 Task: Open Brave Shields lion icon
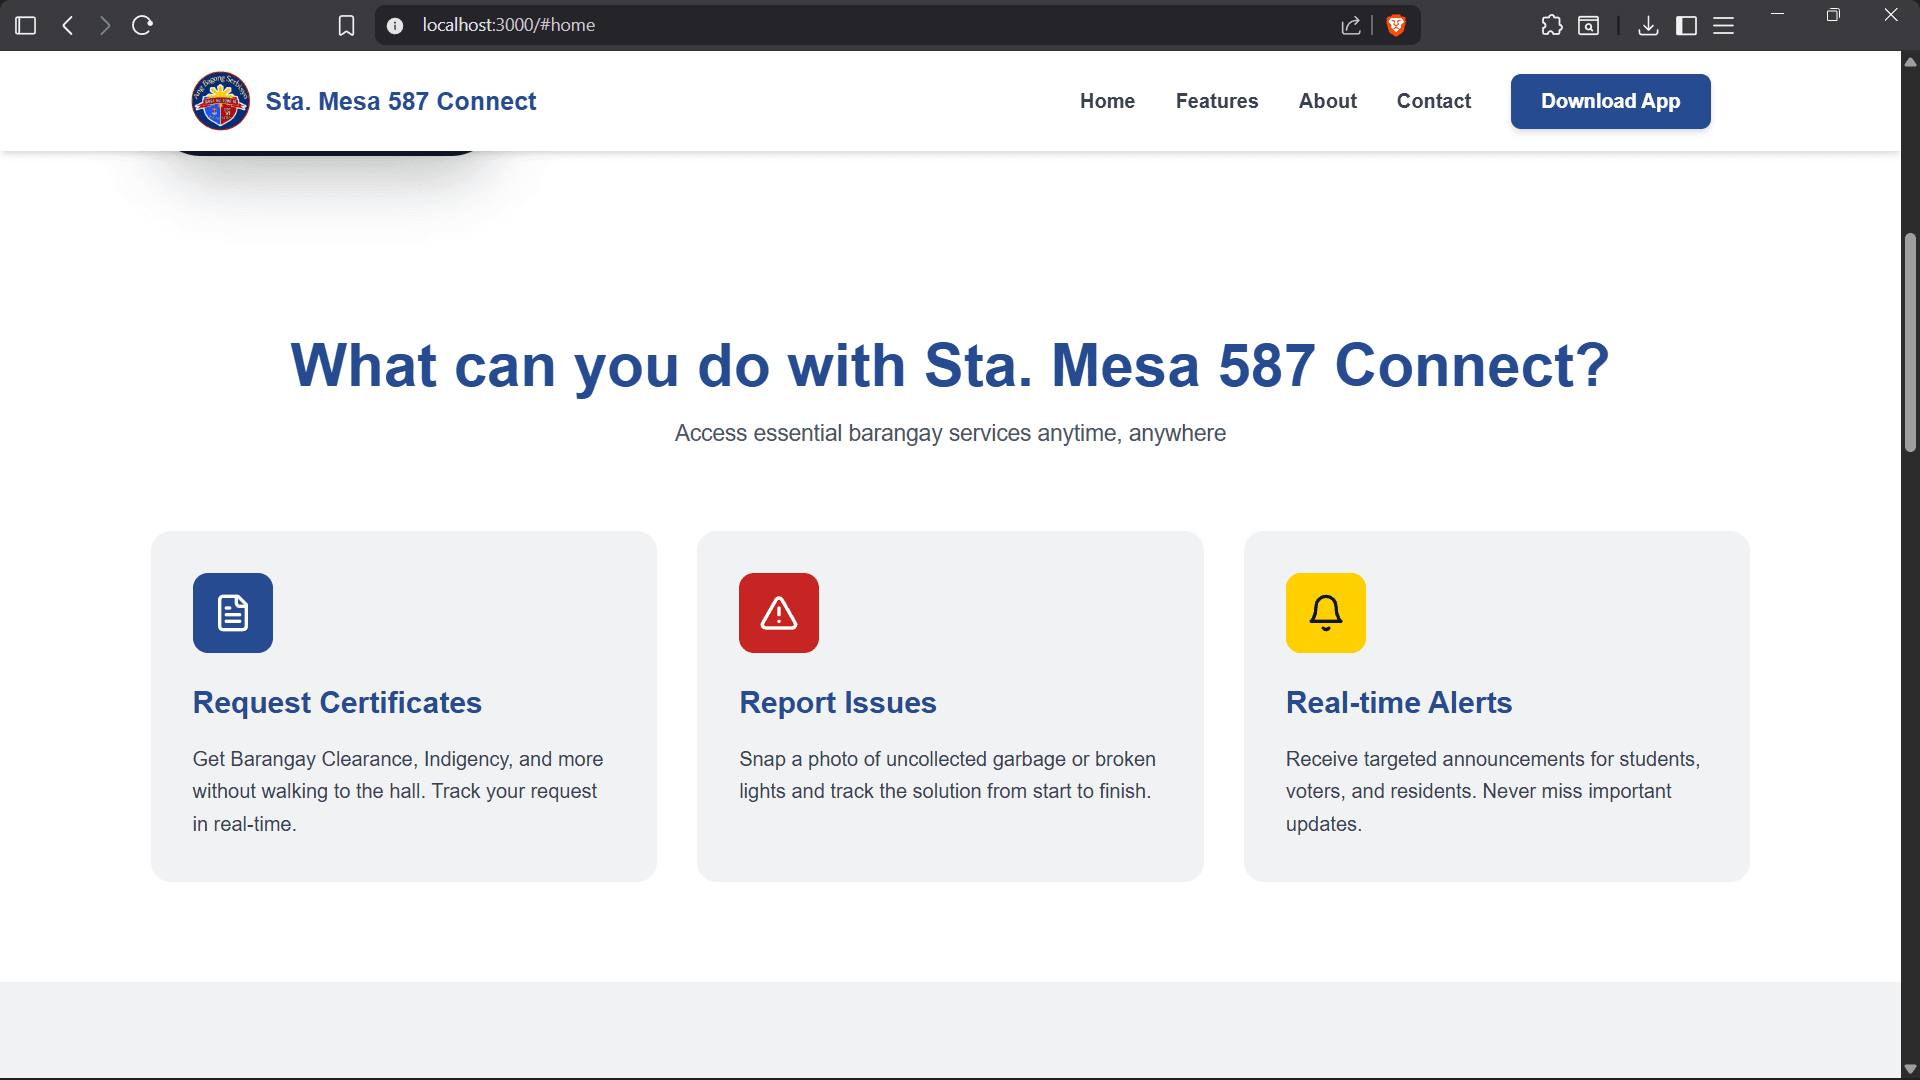1396,25
